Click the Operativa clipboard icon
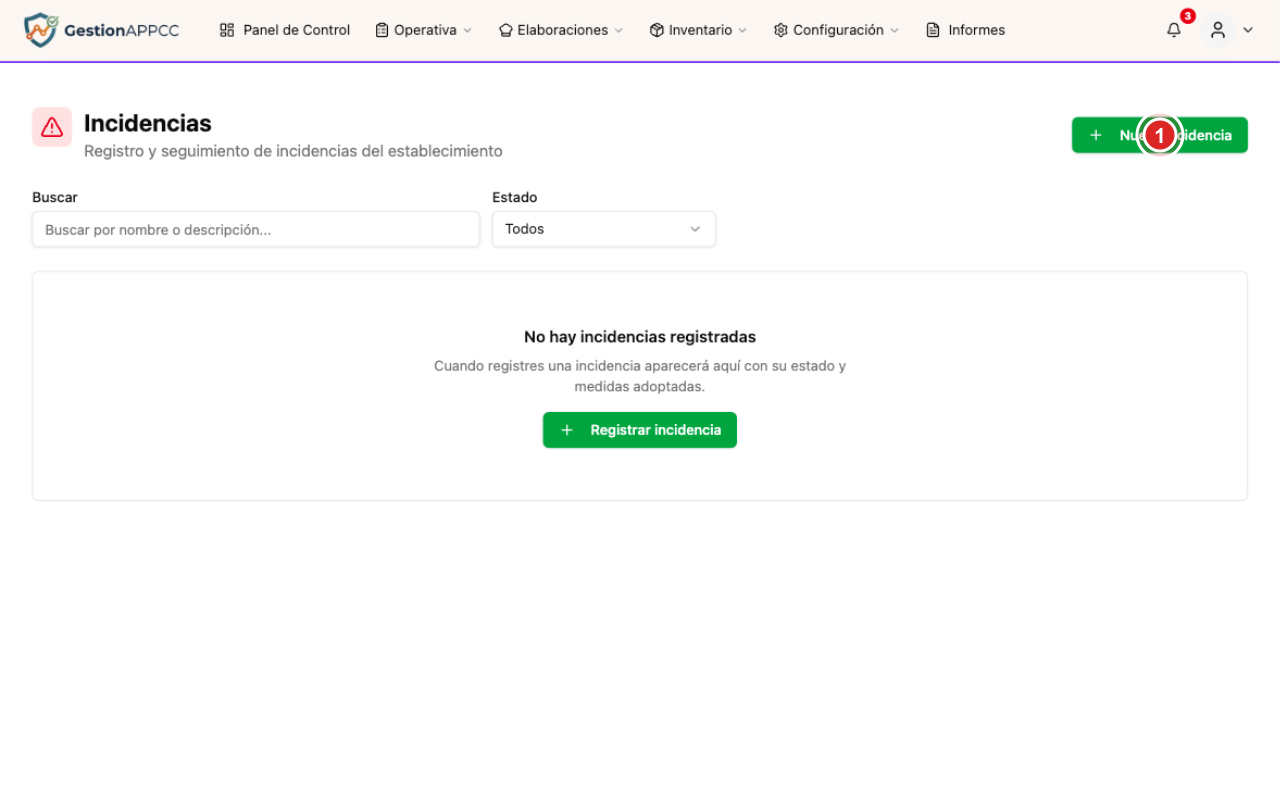Image resolution: width=1280 pixels, height=800 pixels. click(382, 30)
